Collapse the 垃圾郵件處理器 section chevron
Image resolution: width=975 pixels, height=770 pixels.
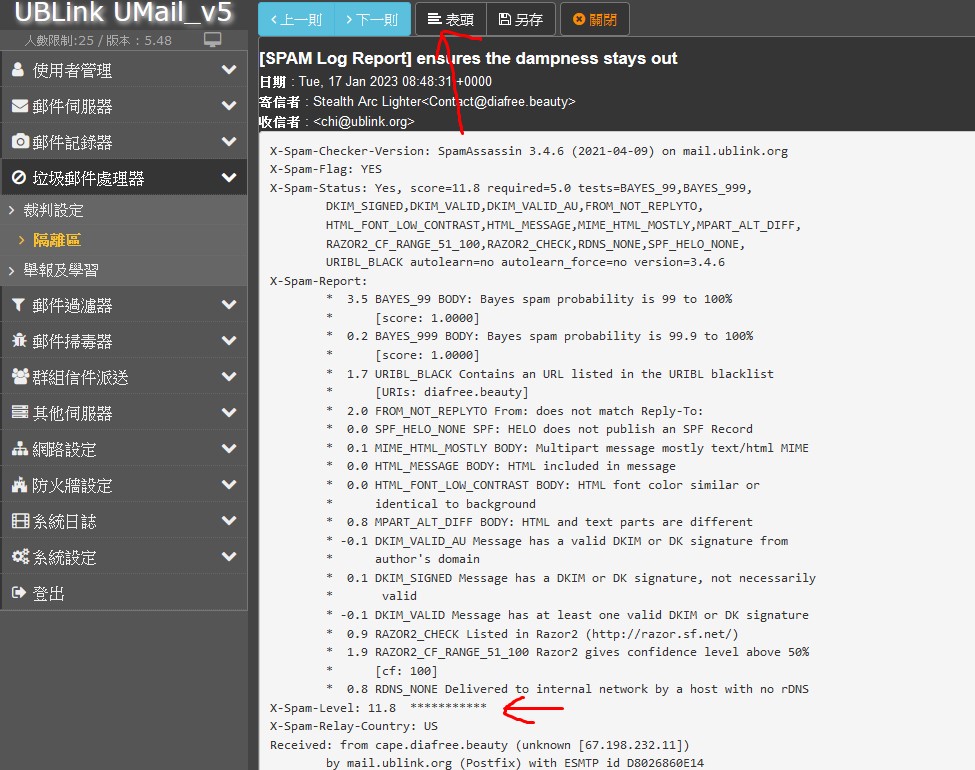(x=229, y=178)
